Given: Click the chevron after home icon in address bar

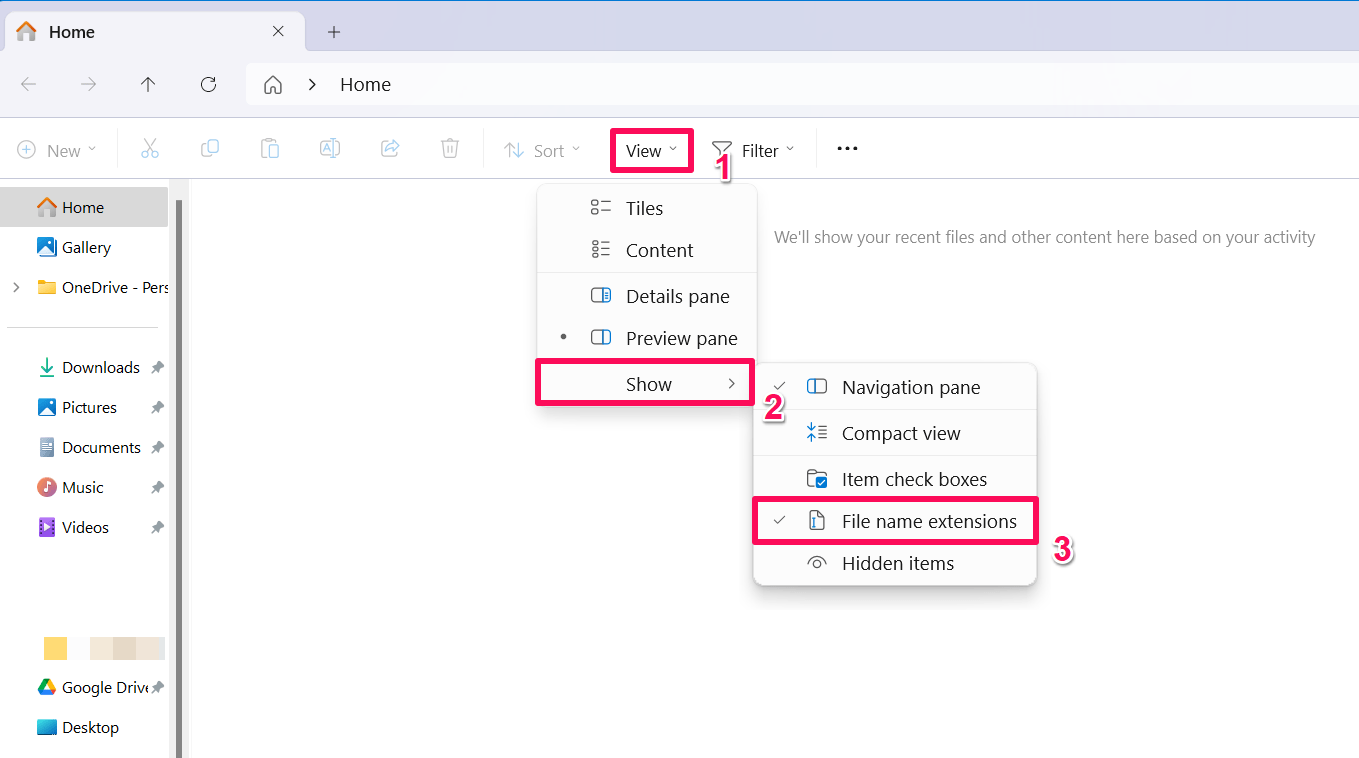Looking at the screenshot, I should (x=312, y=85).
